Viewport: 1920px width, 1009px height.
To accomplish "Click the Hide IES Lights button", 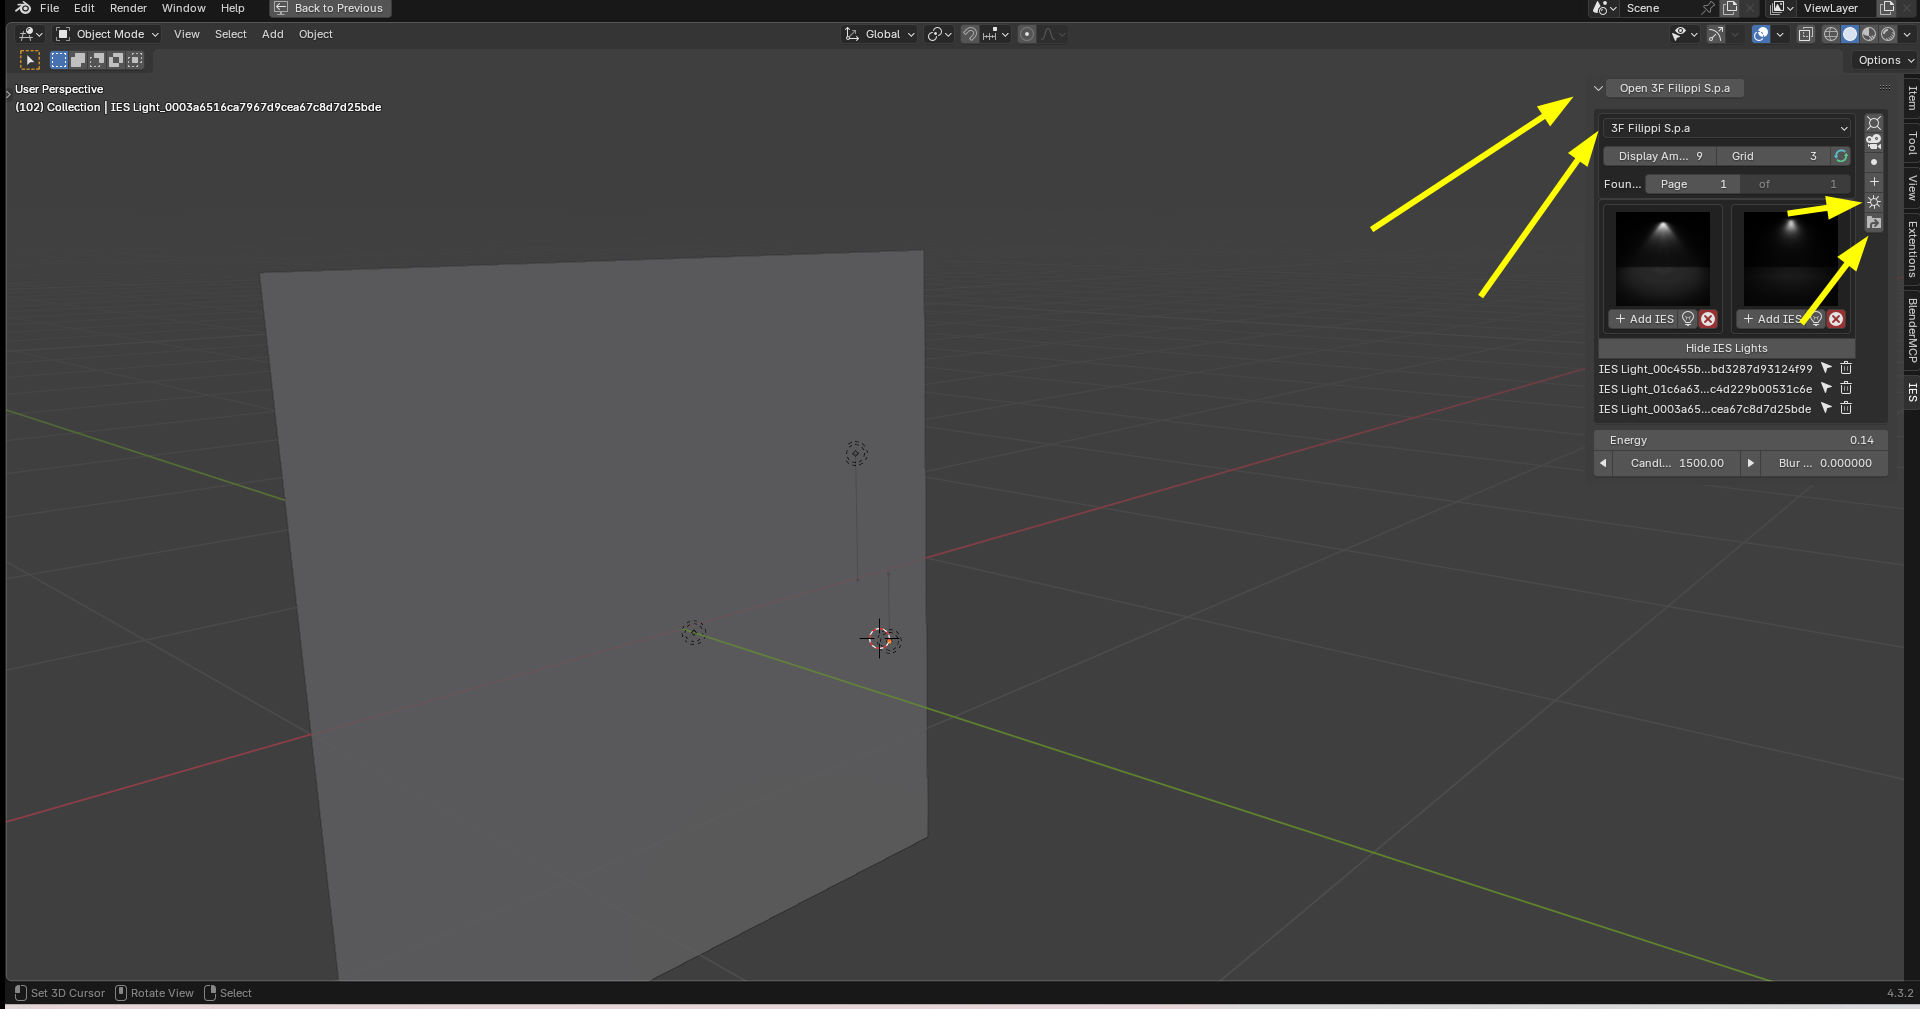I will click(1726, 348).
